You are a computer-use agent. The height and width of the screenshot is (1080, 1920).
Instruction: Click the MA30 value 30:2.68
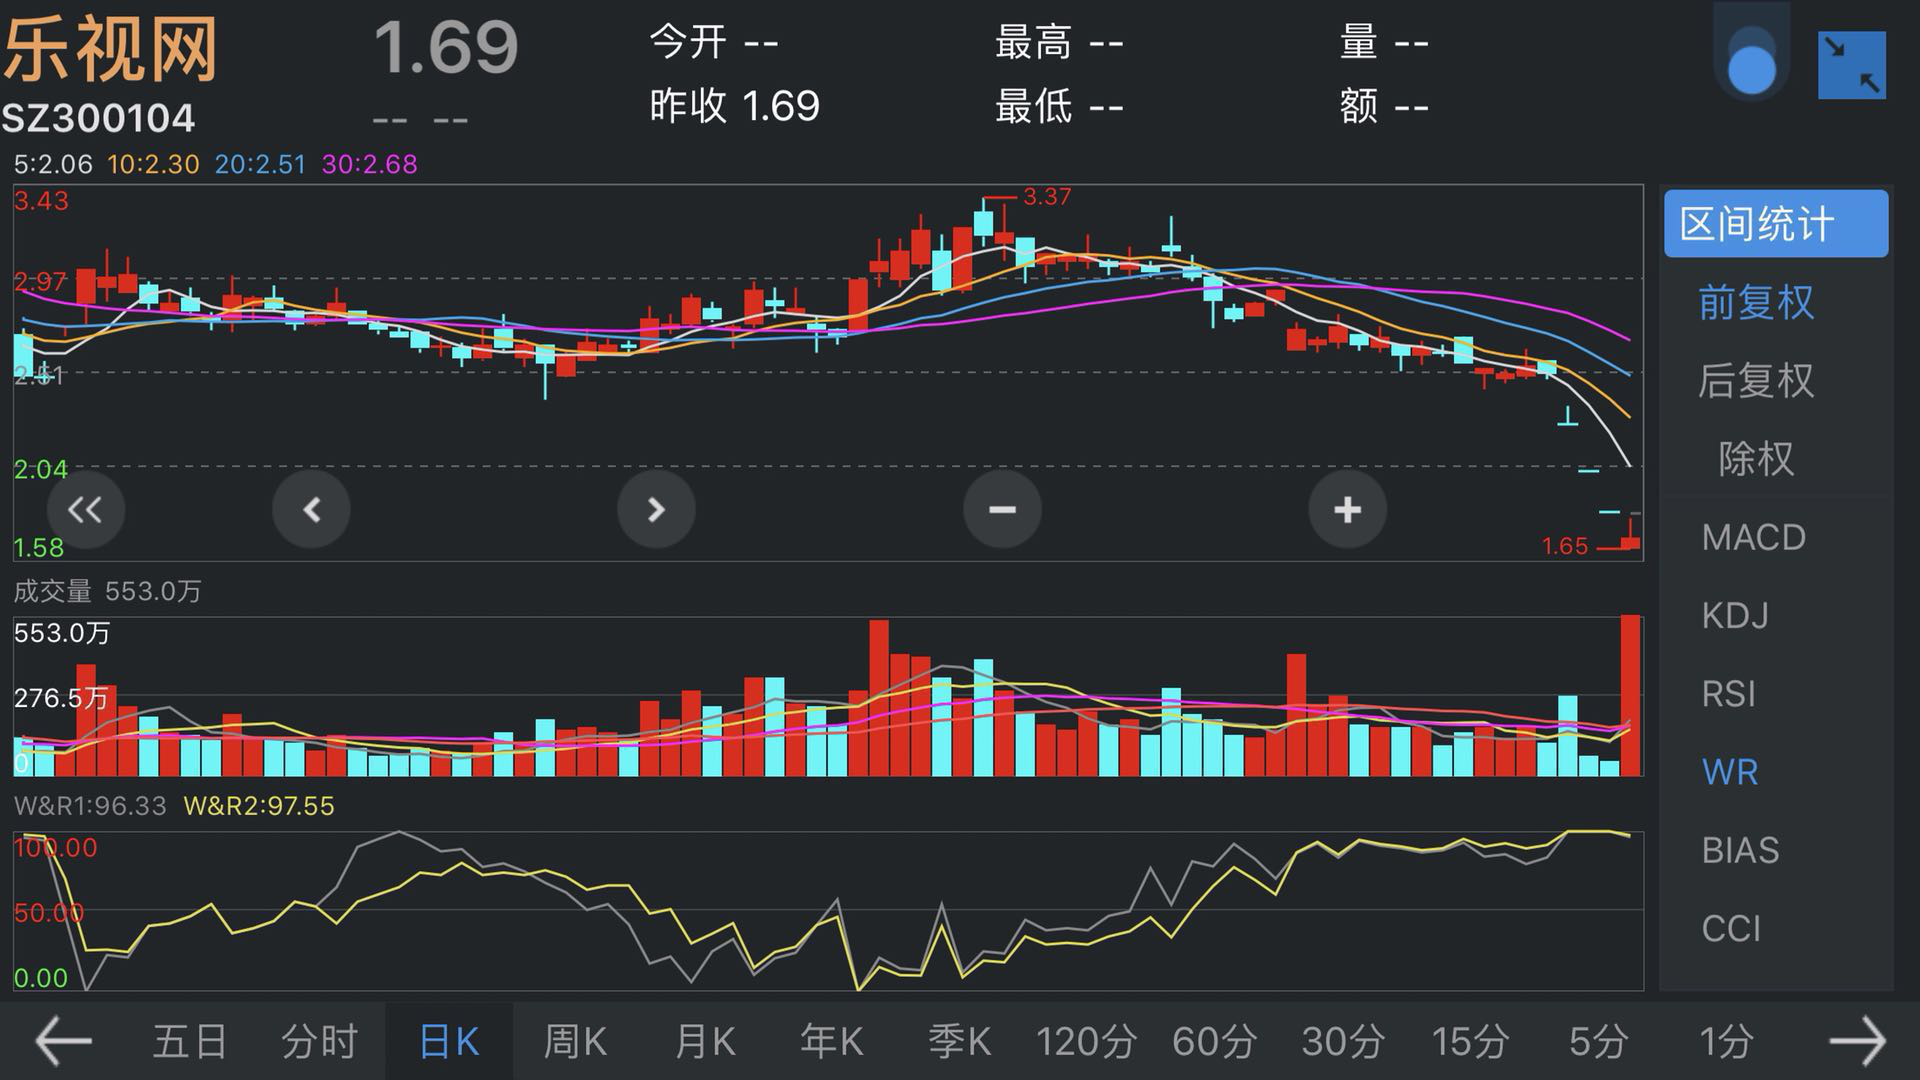coord(369,164)
